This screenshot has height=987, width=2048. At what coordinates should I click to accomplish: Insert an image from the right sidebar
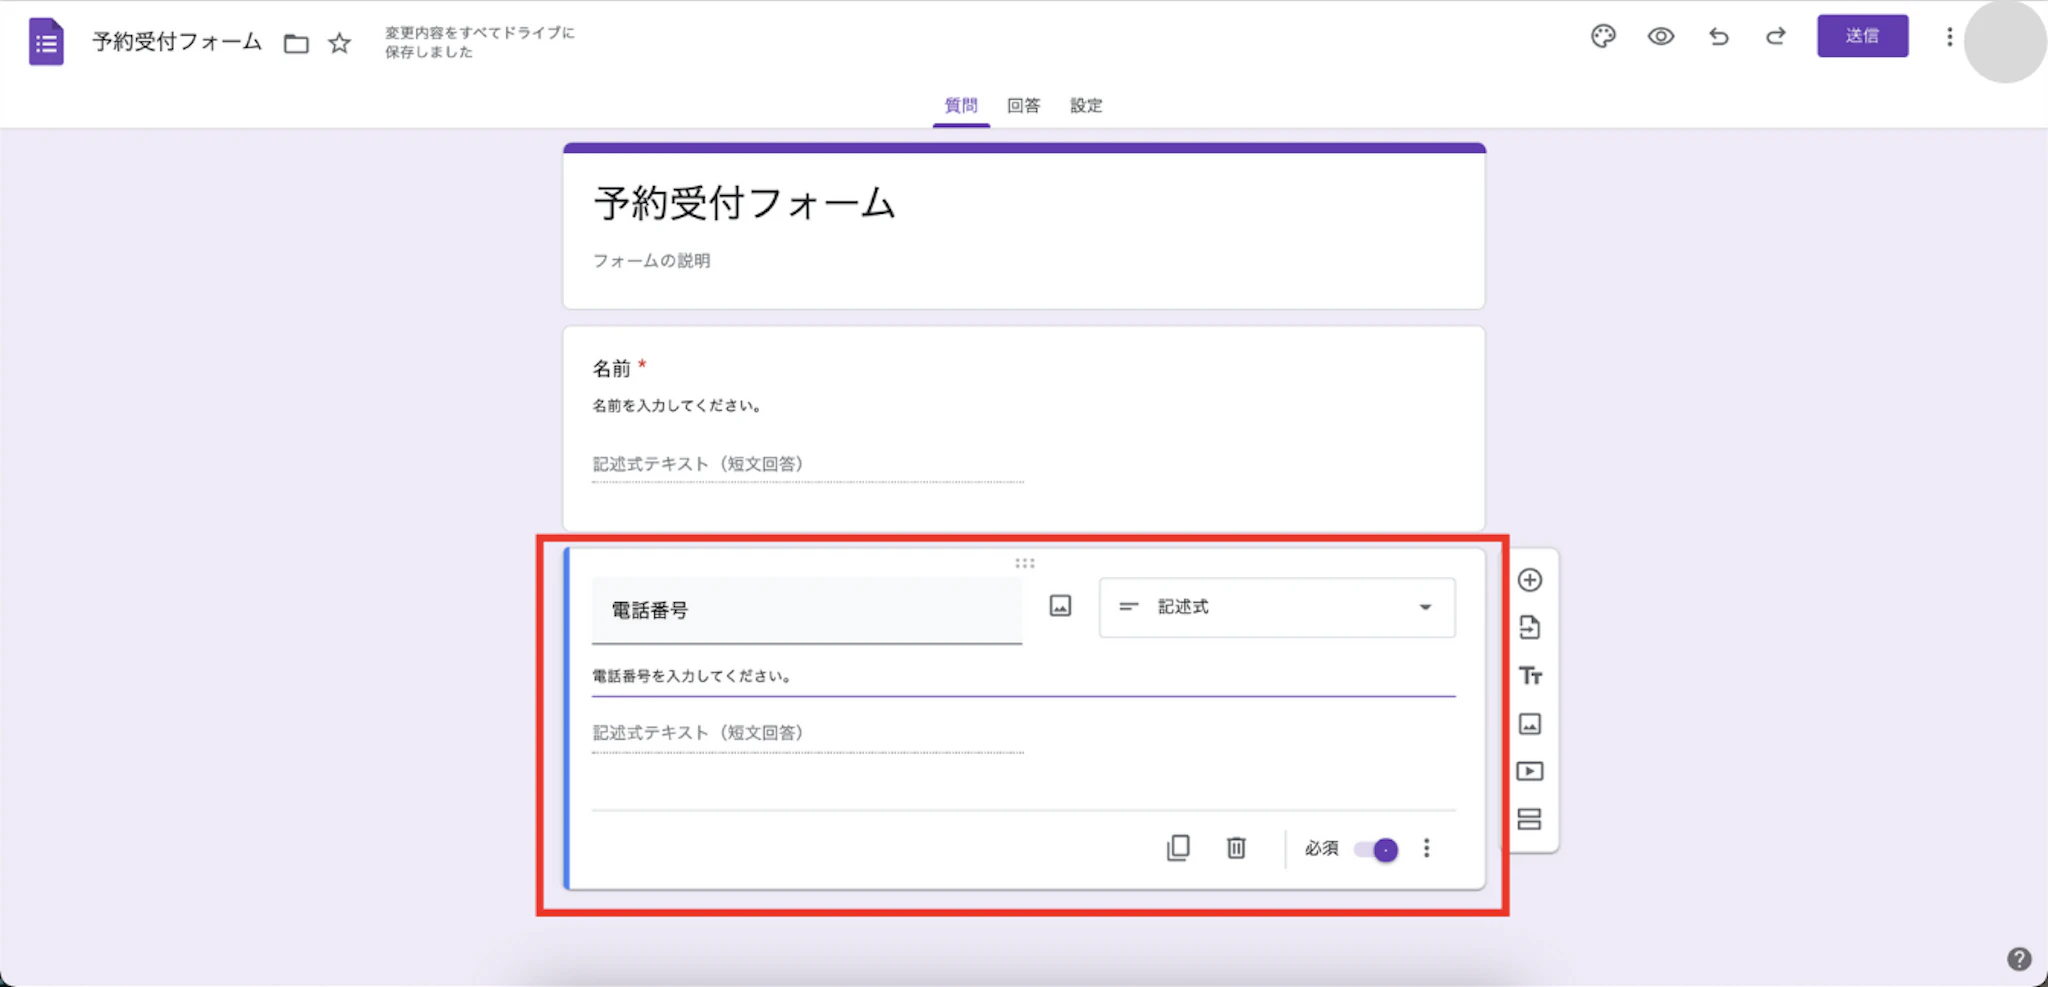1530,723
